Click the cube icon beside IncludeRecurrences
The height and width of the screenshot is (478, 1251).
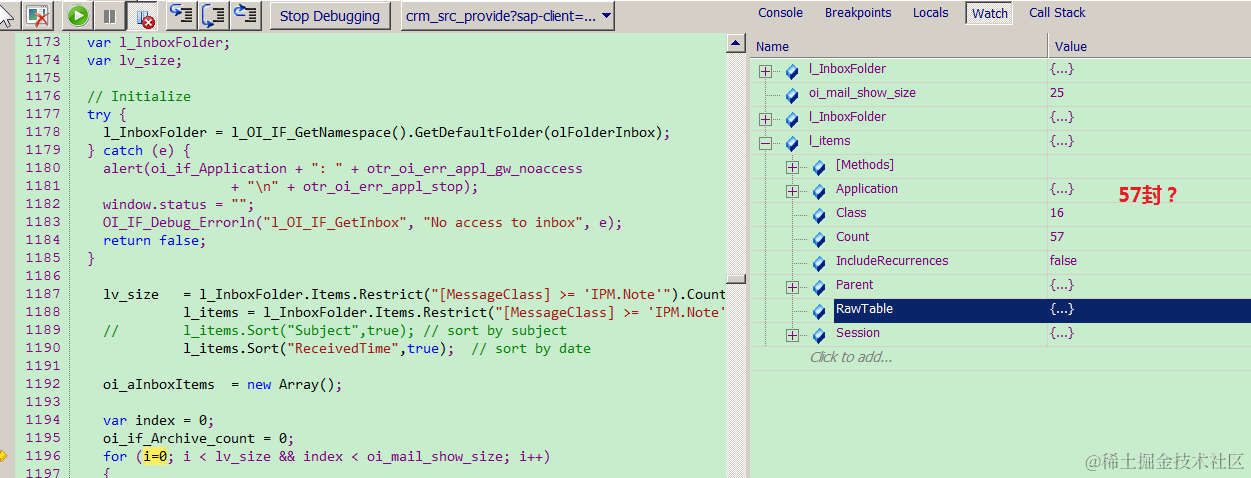819,263
